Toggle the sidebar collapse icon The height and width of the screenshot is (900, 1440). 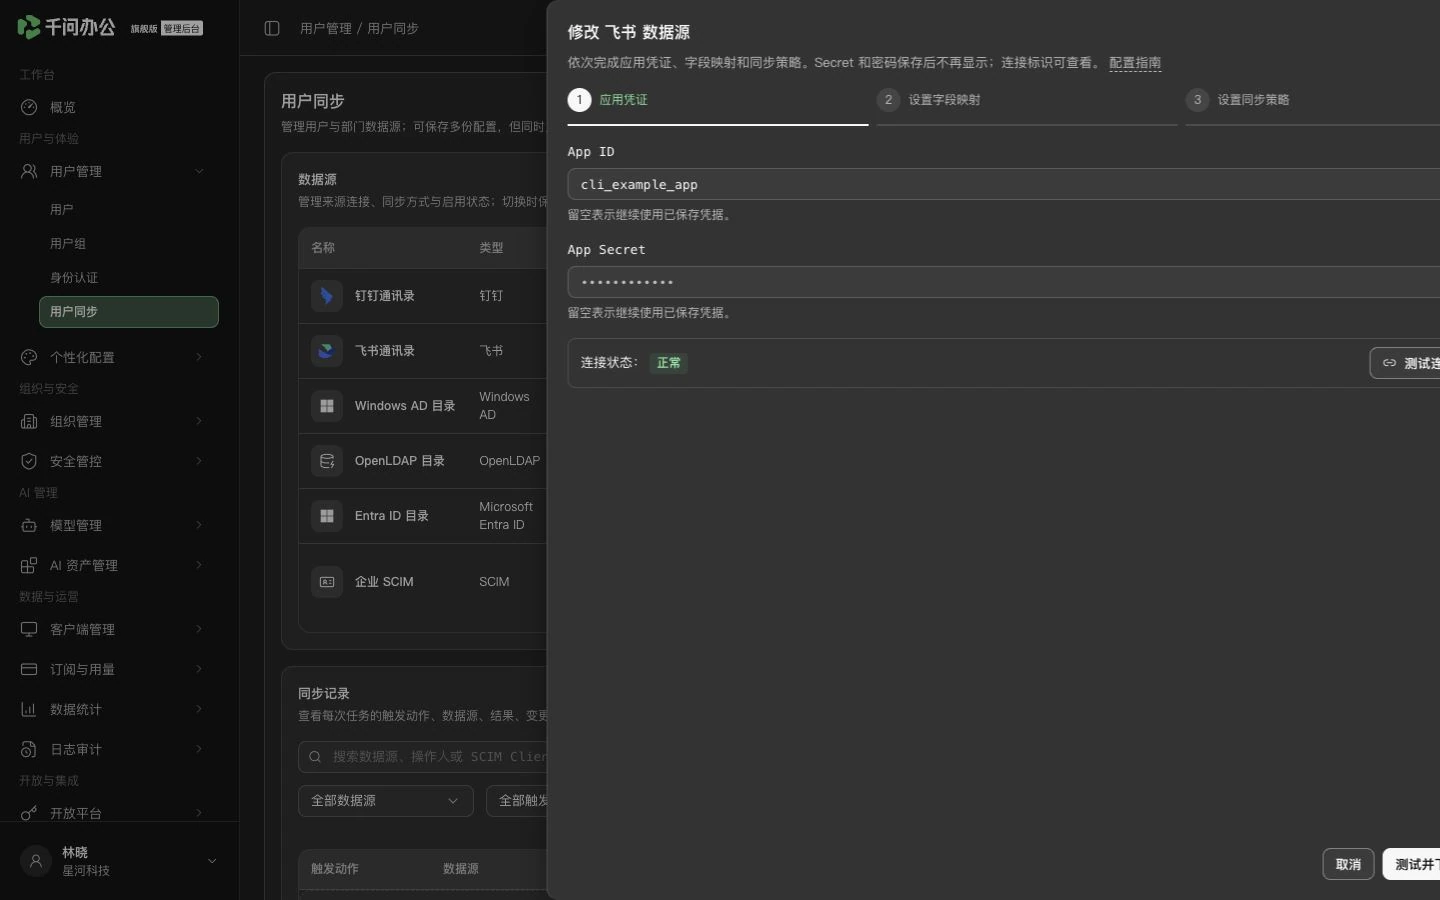coord(272,28)
